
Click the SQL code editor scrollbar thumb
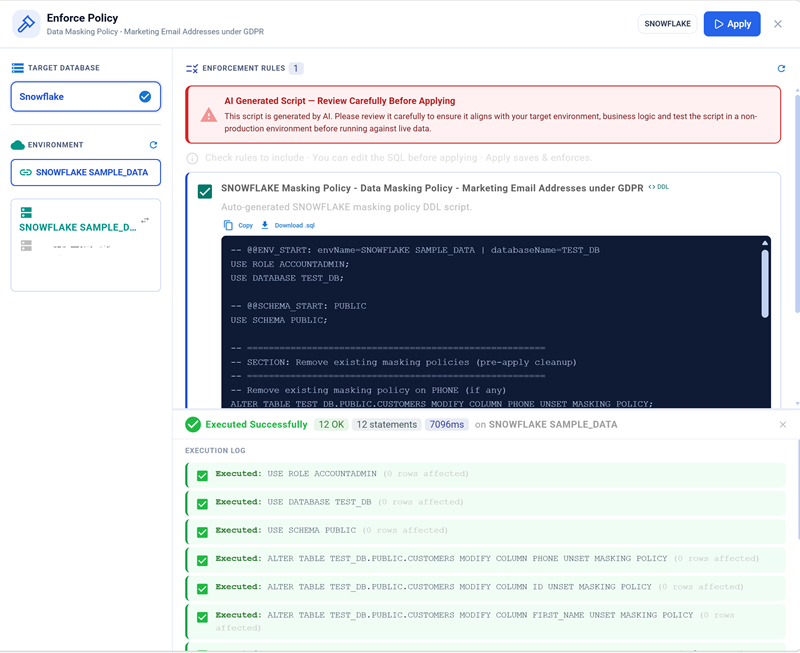coord(765,284)
